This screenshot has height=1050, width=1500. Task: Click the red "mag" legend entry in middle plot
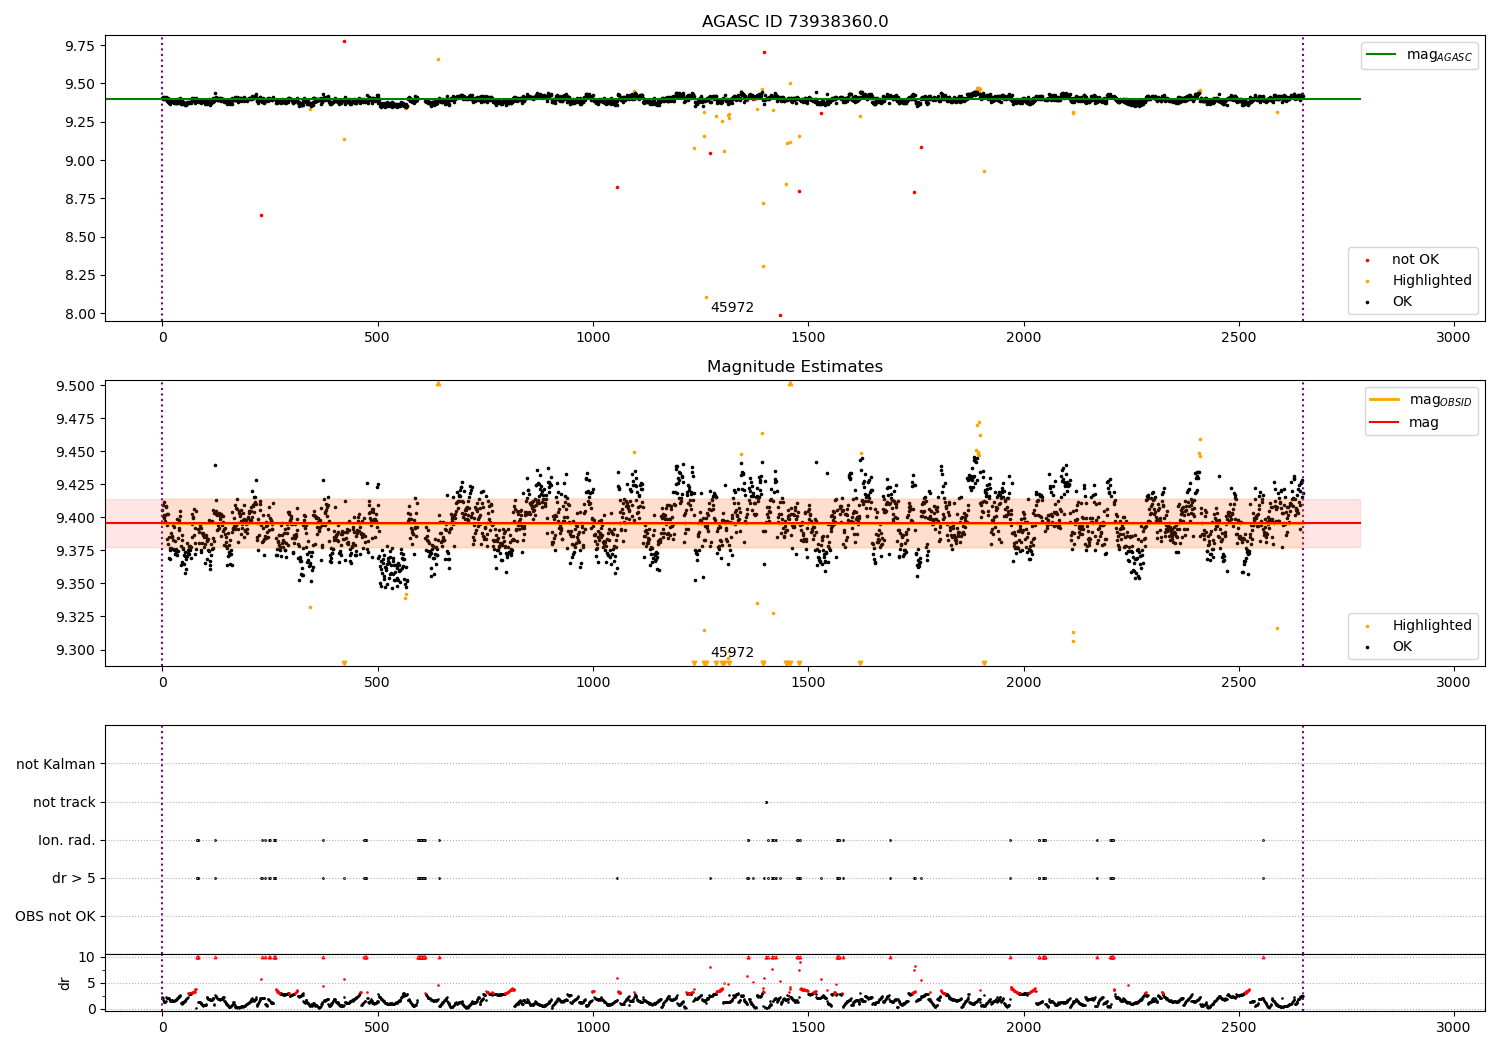coord(1404,423)
